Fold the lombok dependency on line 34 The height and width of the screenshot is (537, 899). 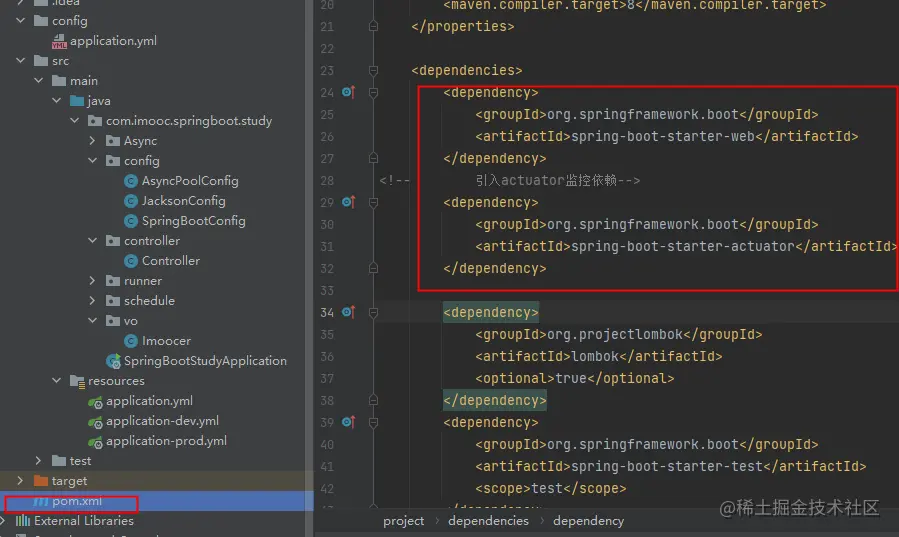tap(373, 312)
